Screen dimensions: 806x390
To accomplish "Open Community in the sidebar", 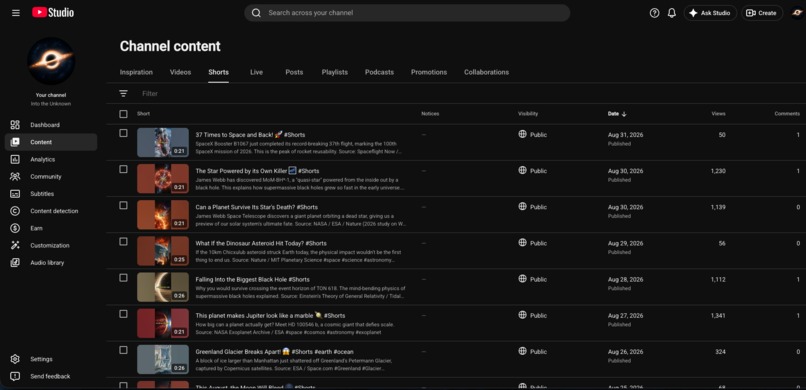I will pyautogui.click(x=51, y=177).
